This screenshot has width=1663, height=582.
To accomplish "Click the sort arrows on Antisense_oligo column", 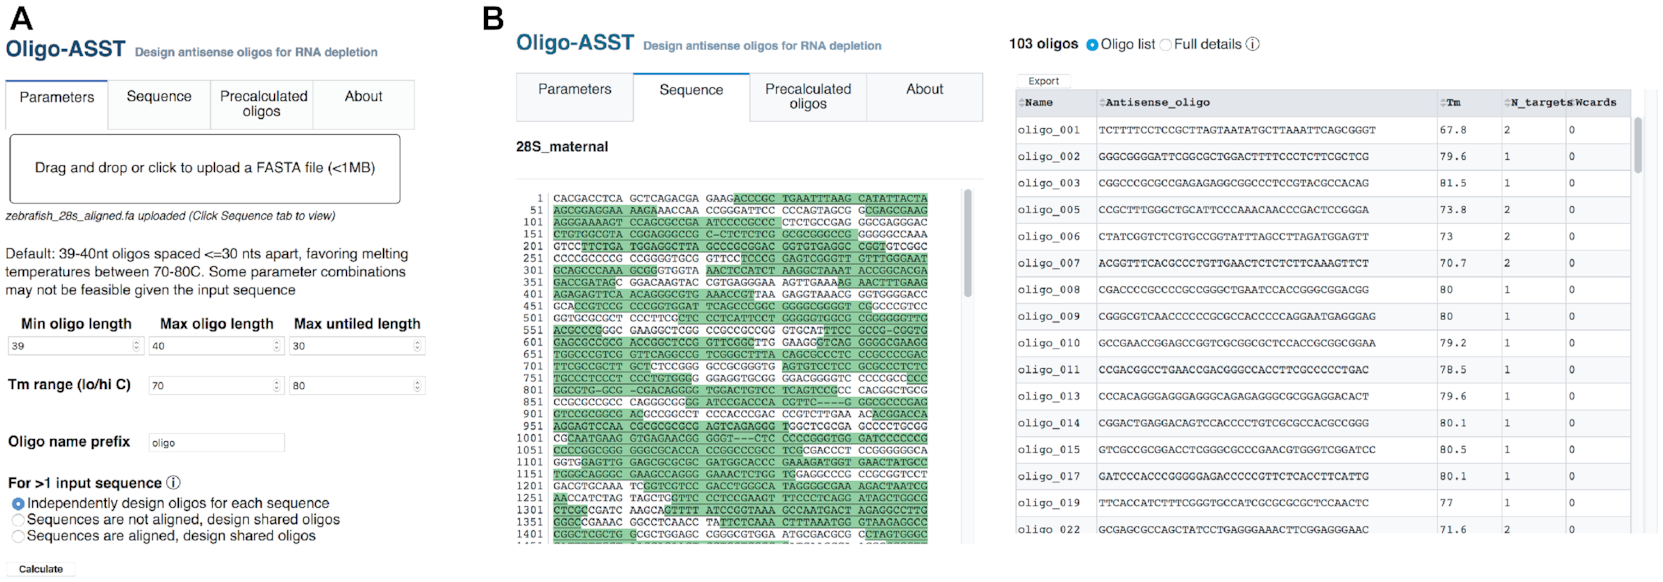I will tap(1102, 103).
